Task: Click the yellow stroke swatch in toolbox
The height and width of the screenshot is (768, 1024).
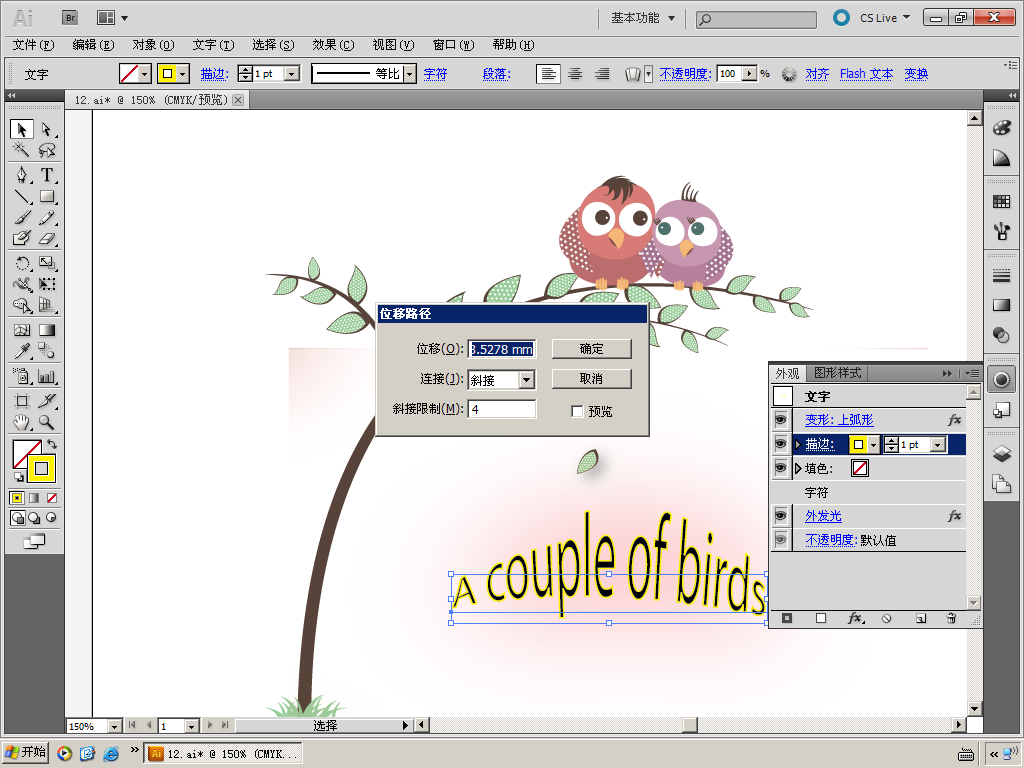Action: tap(42, 468)
